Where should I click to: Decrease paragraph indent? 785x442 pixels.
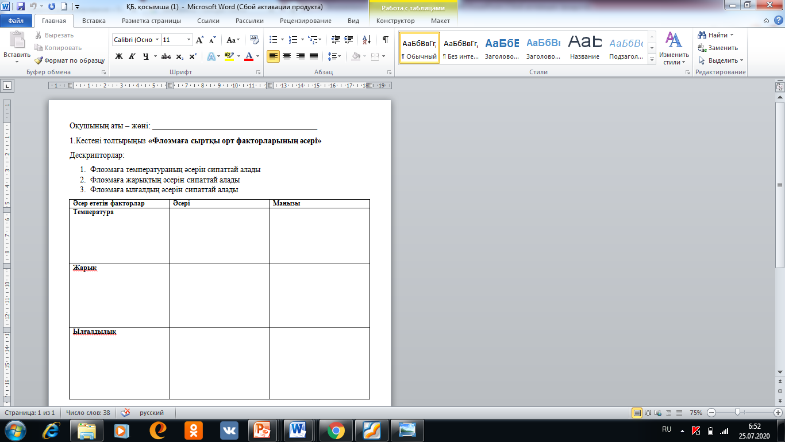335,40
